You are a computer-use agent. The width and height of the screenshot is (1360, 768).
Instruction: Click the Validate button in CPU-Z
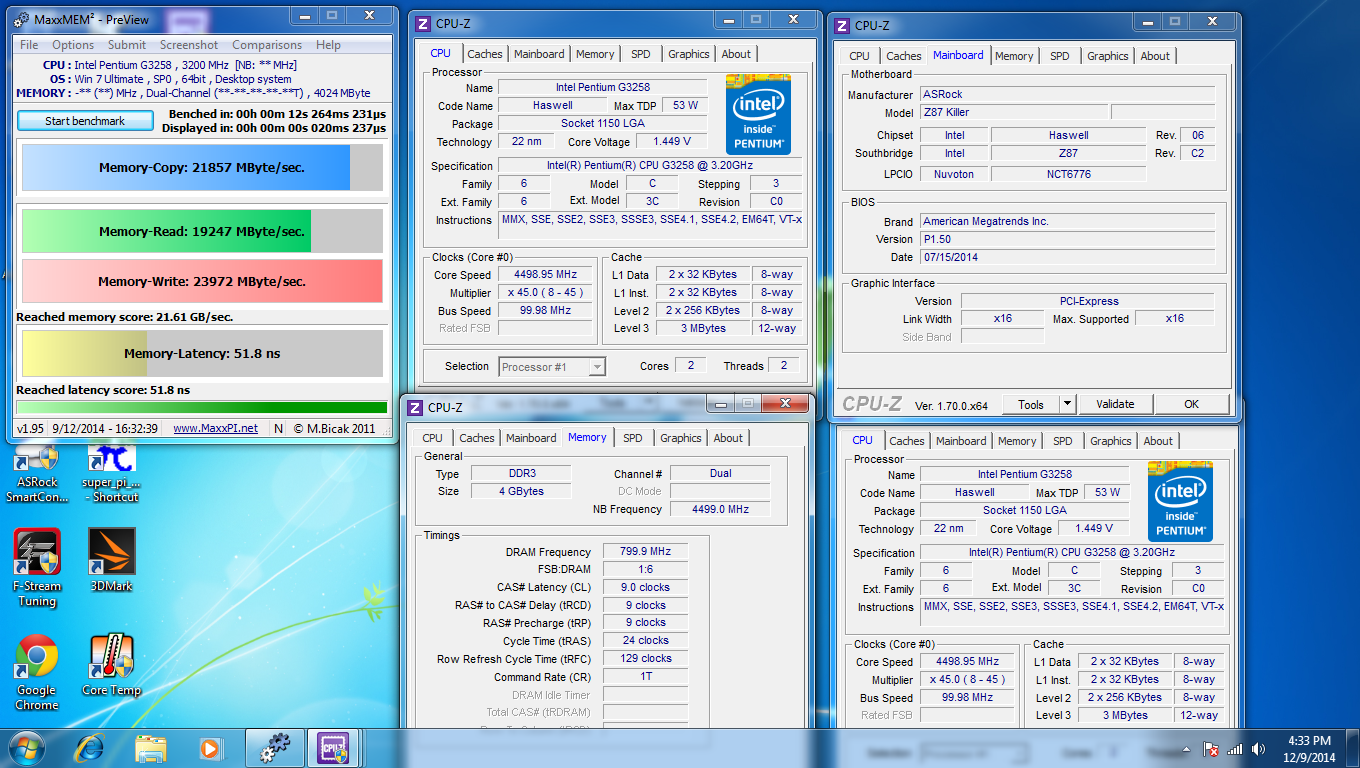point(1115,404)
